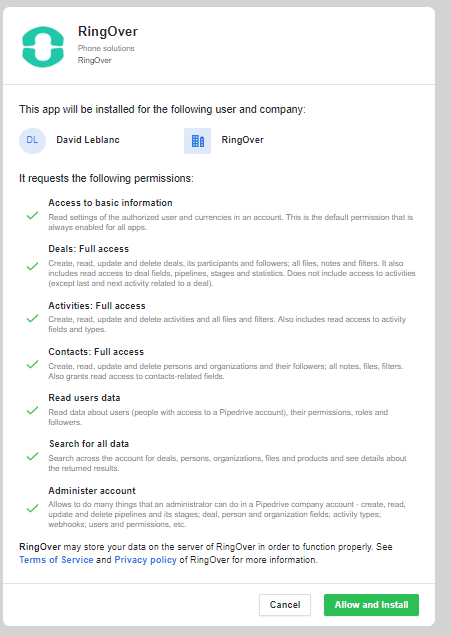Click checkmark beside Access to basic information
Image resolution: width=451 pixels, height=636 pixels.
point(32,215)
